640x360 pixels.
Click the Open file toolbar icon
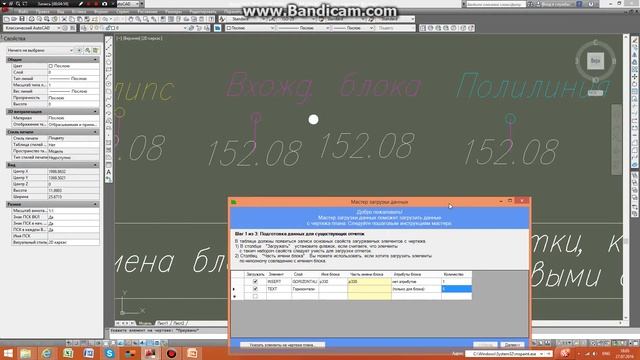tap(14, 19)
